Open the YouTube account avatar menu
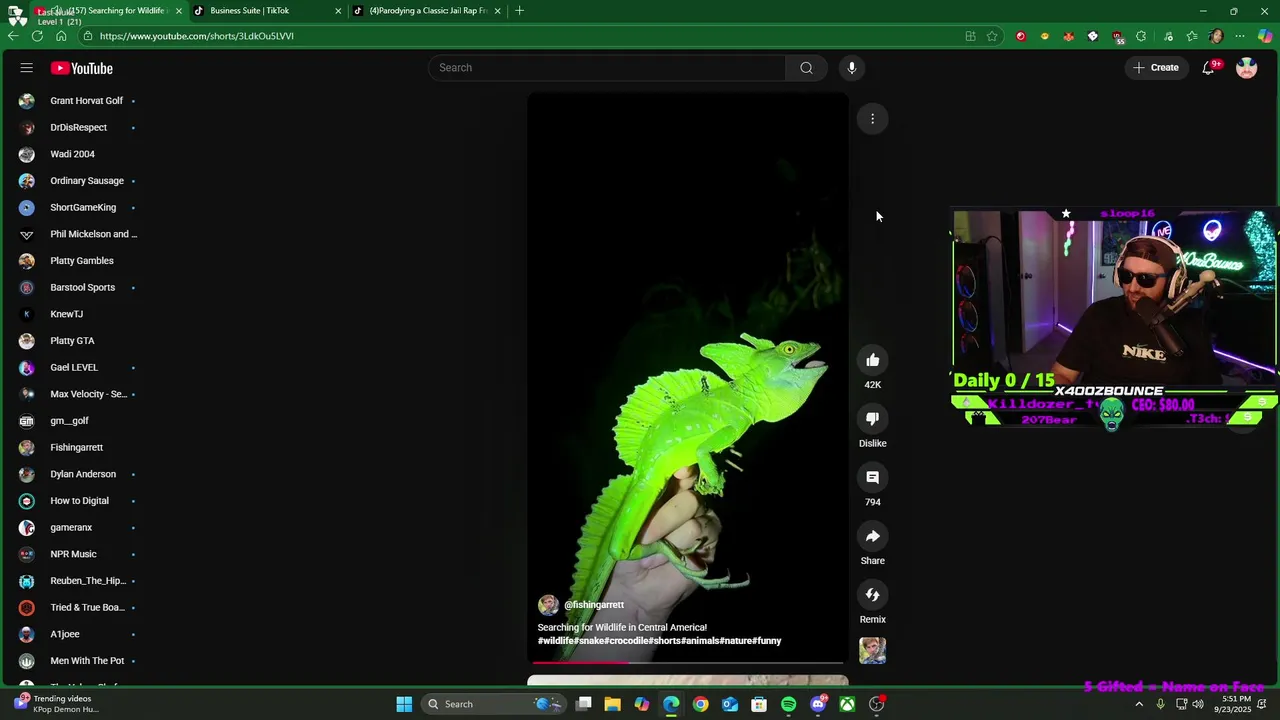1280x720 pixels. (x=1246, y=68)
